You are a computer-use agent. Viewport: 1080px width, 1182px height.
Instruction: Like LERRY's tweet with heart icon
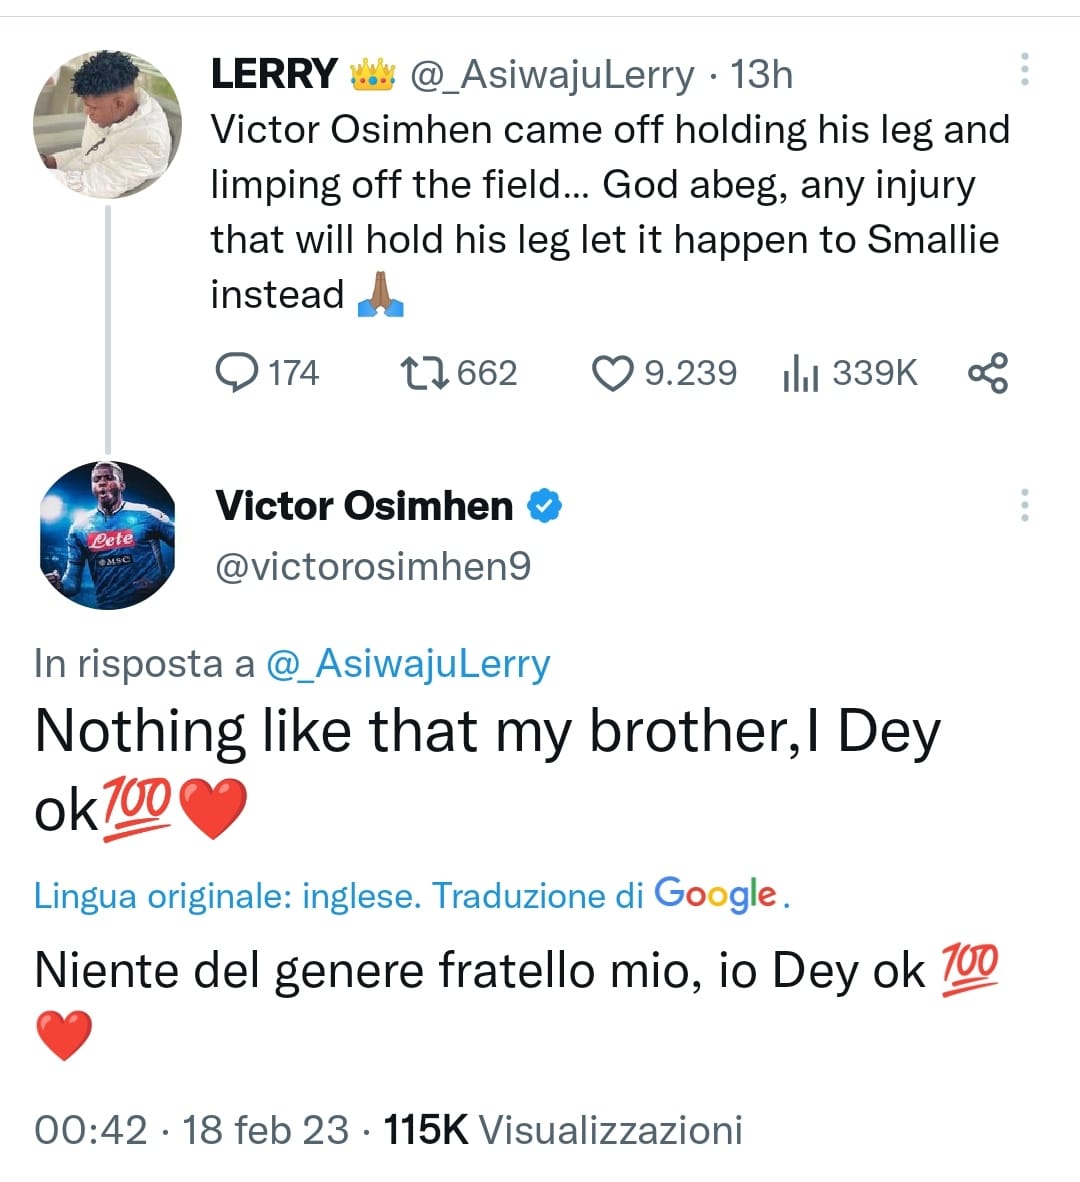pos(613,373)
